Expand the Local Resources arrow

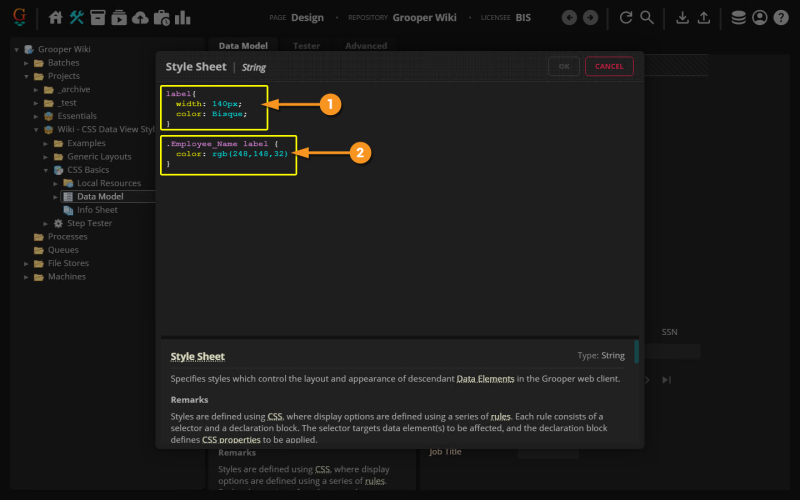coord(55,183)
